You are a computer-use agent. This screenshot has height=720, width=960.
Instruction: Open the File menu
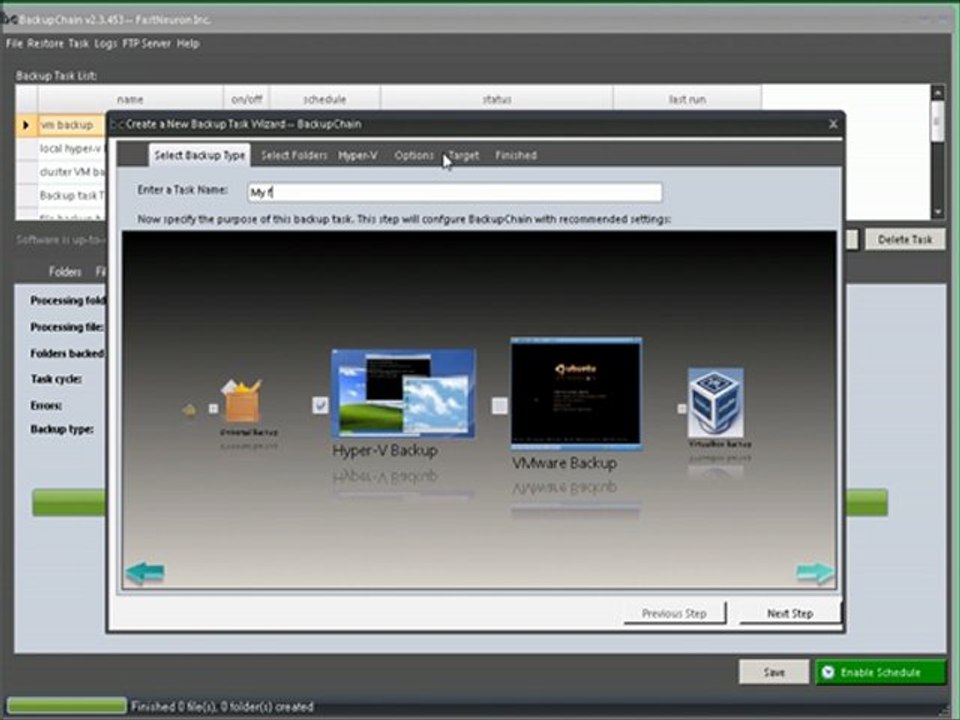pos(14,43)
